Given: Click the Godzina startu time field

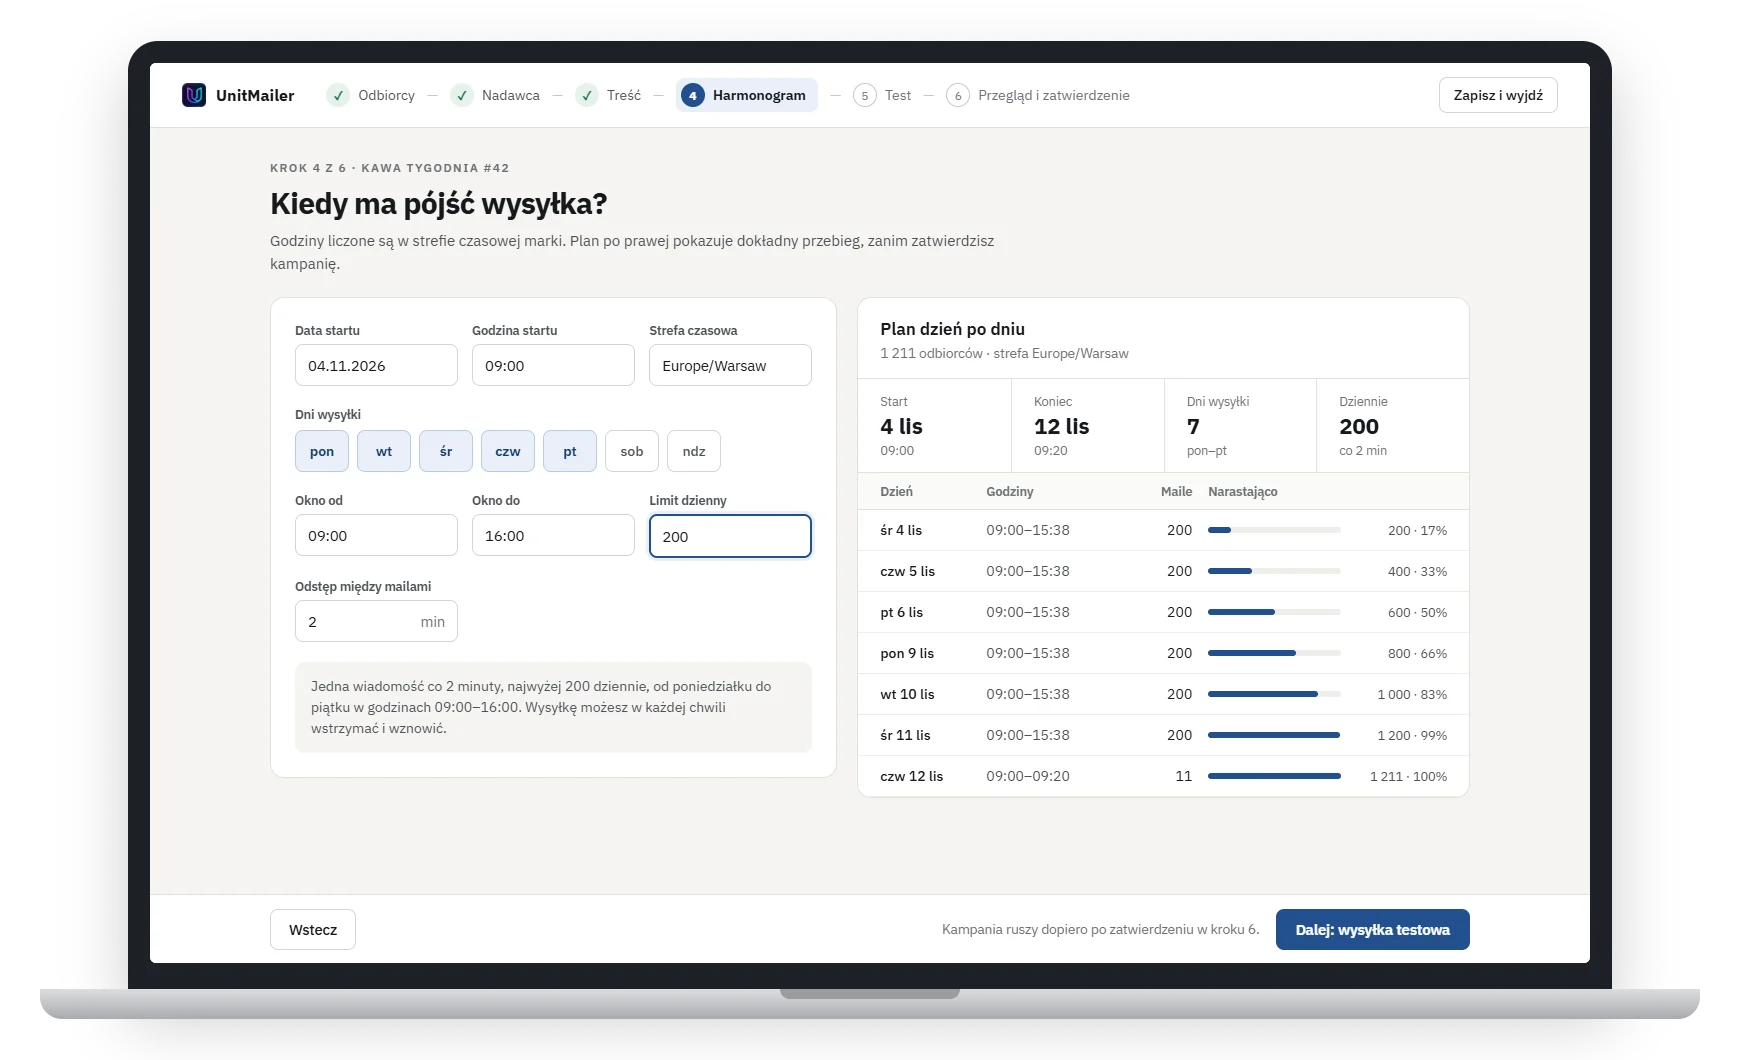Looking at the screenshot, I should 553,365.
